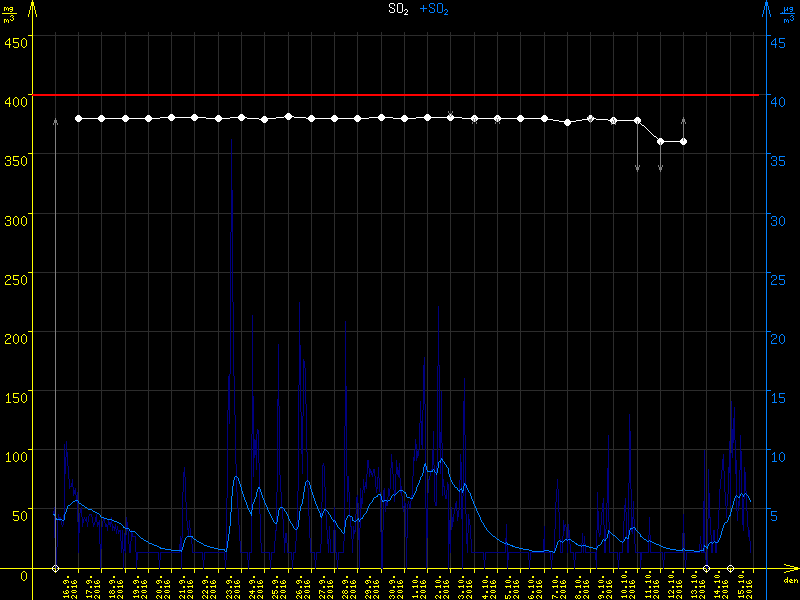The image size is (800, 600).
Task: Click the 'den' x-axis label
Action: pos(790,579)
